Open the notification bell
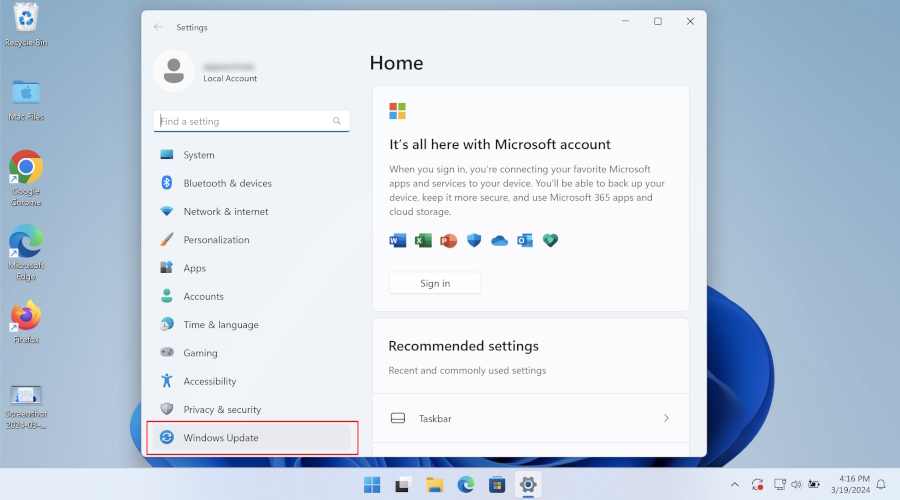Screen dimensions: 900x500 click(x=882, y=485)
